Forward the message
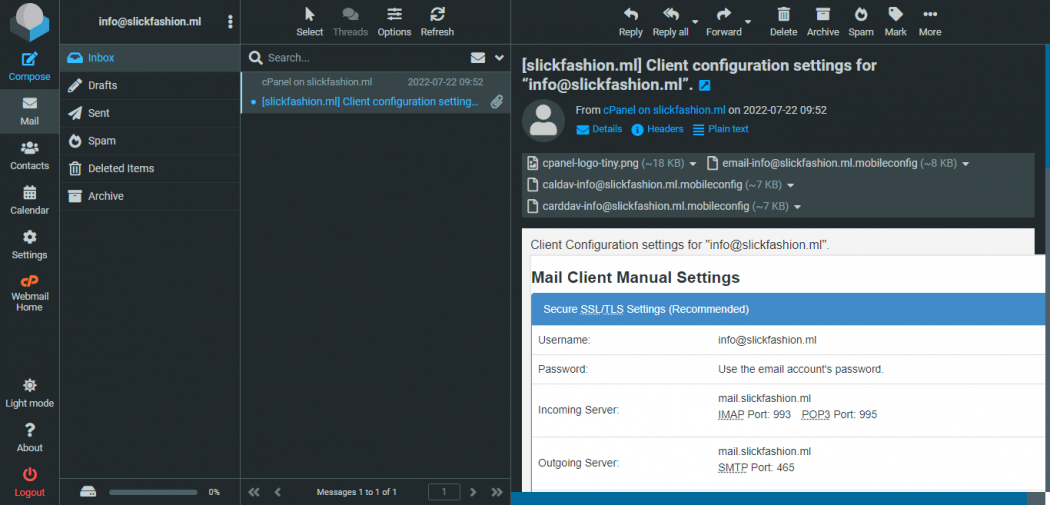This screenshot has height=505, width=1050. point(724,22)
